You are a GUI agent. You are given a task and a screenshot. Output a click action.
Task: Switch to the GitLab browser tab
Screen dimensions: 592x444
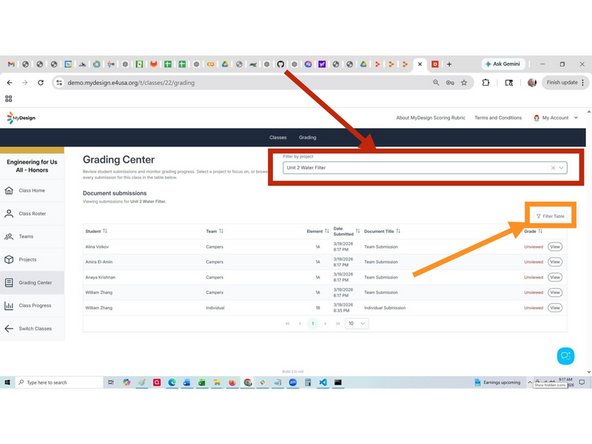click(x=154, y=64)
